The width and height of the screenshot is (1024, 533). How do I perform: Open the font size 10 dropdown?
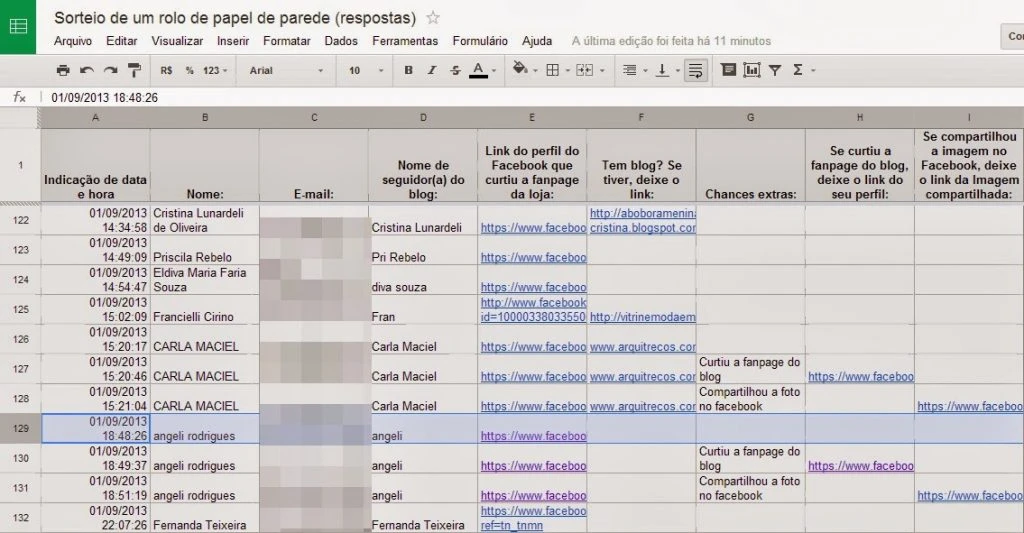[x=366, y=70]
